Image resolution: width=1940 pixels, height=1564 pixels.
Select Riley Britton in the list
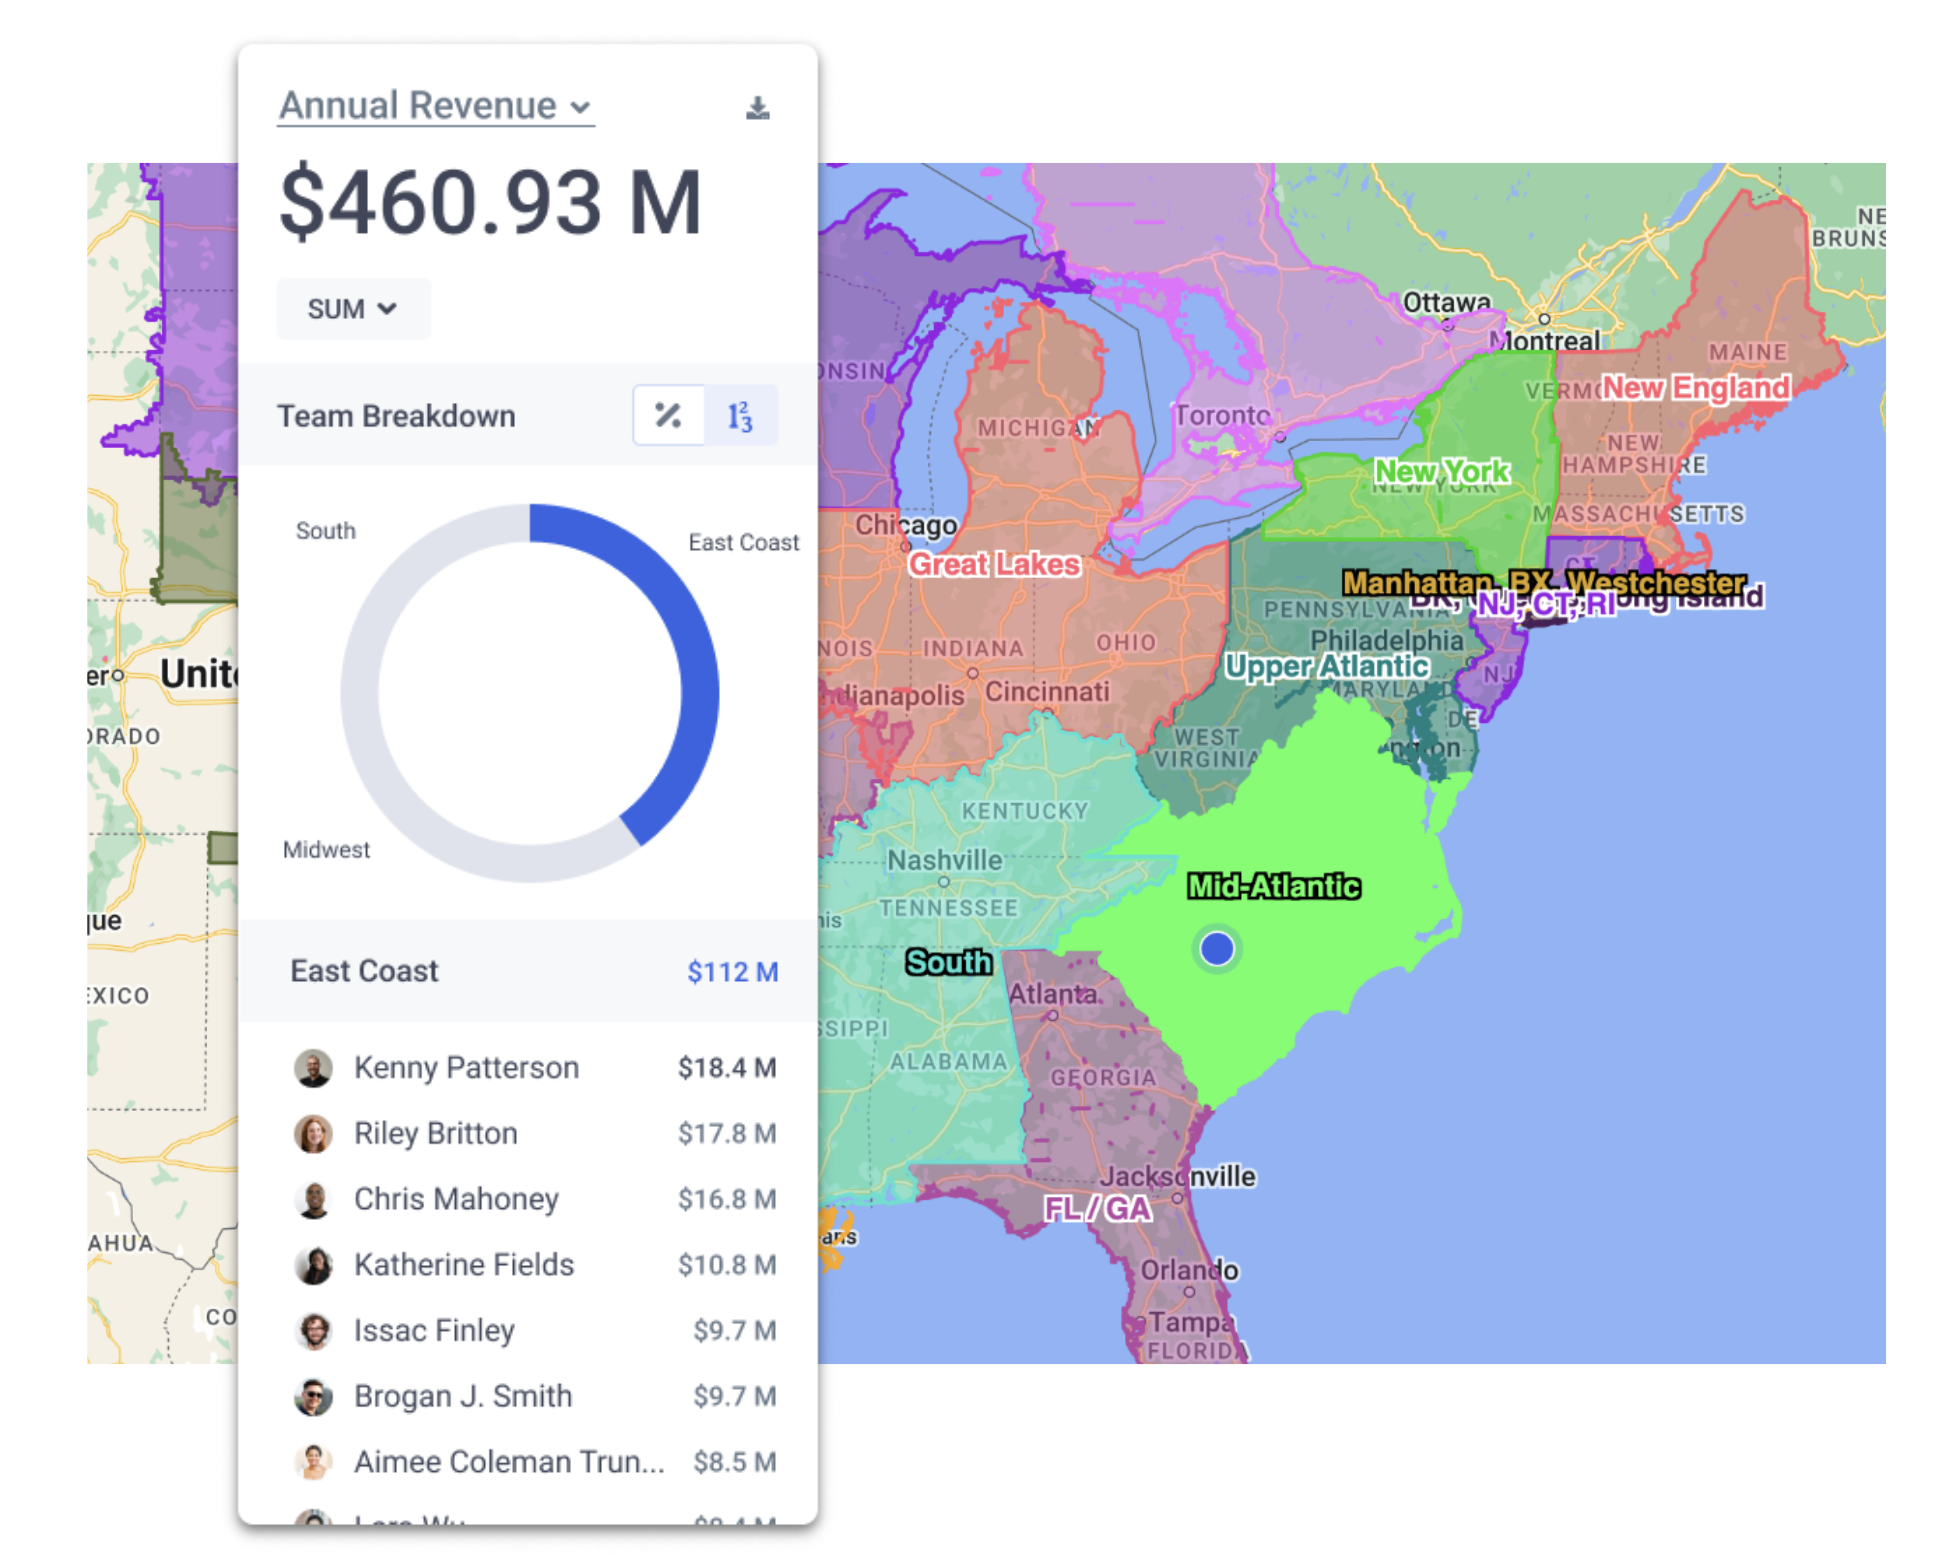(x=528, y=1134)
